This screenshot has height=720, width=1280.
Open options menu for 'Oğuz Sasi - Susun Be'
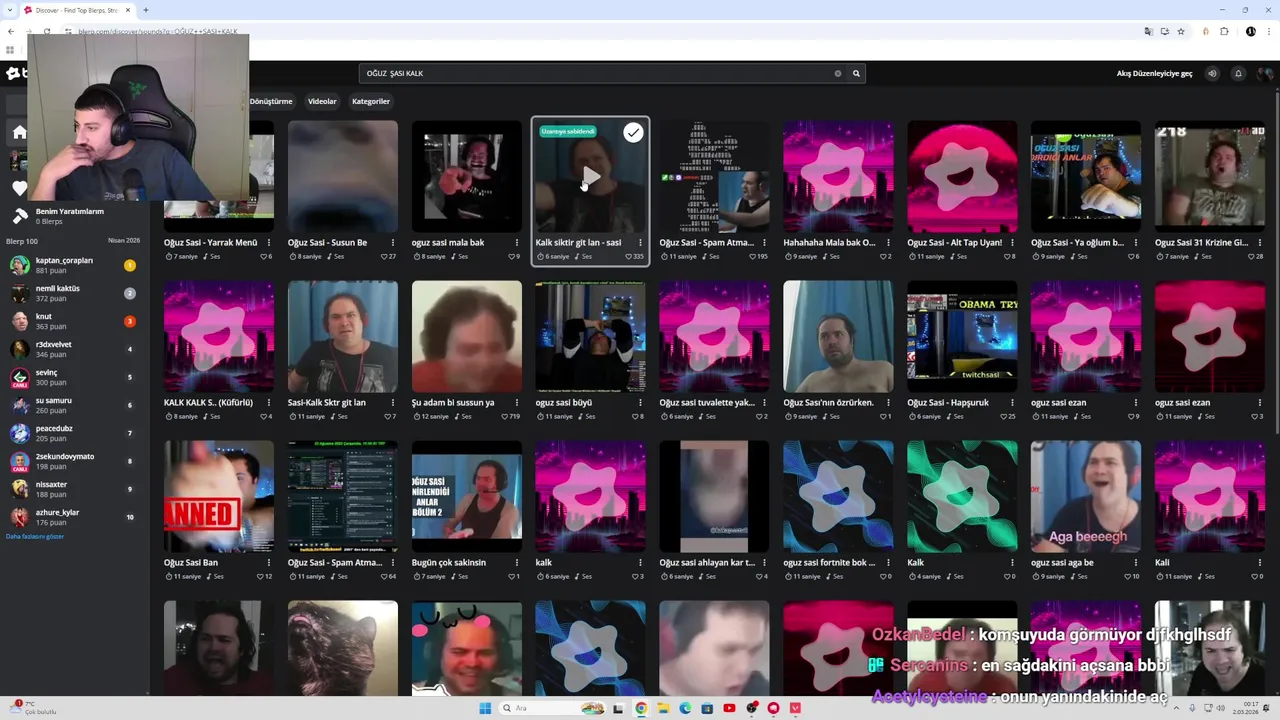coord(392,242)
